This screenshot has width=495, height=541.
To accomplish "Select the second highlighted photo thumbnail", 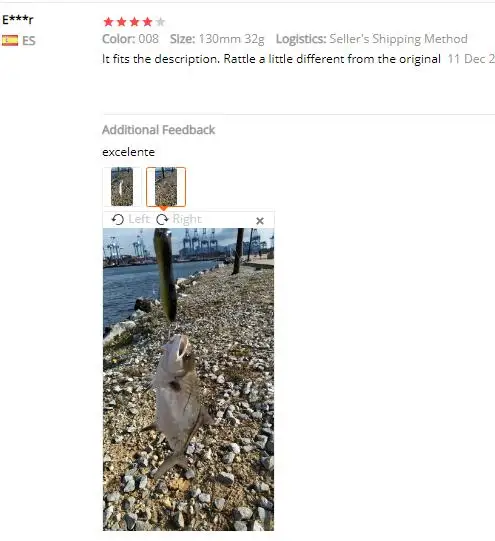I will click(x=166, y=187).
